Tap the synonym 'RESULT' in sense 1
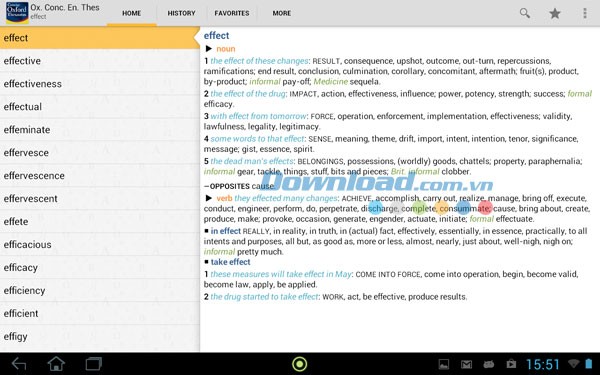Image resolution: width=600 pixels, height=375 pixels. [x=326, y=61]
